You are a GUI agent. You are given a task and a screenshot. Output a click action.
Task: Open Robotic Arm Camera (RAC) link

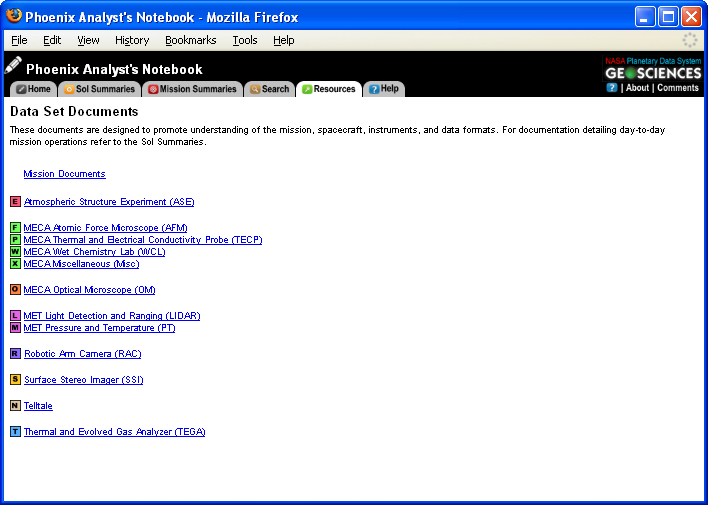(x=83, y=354)
